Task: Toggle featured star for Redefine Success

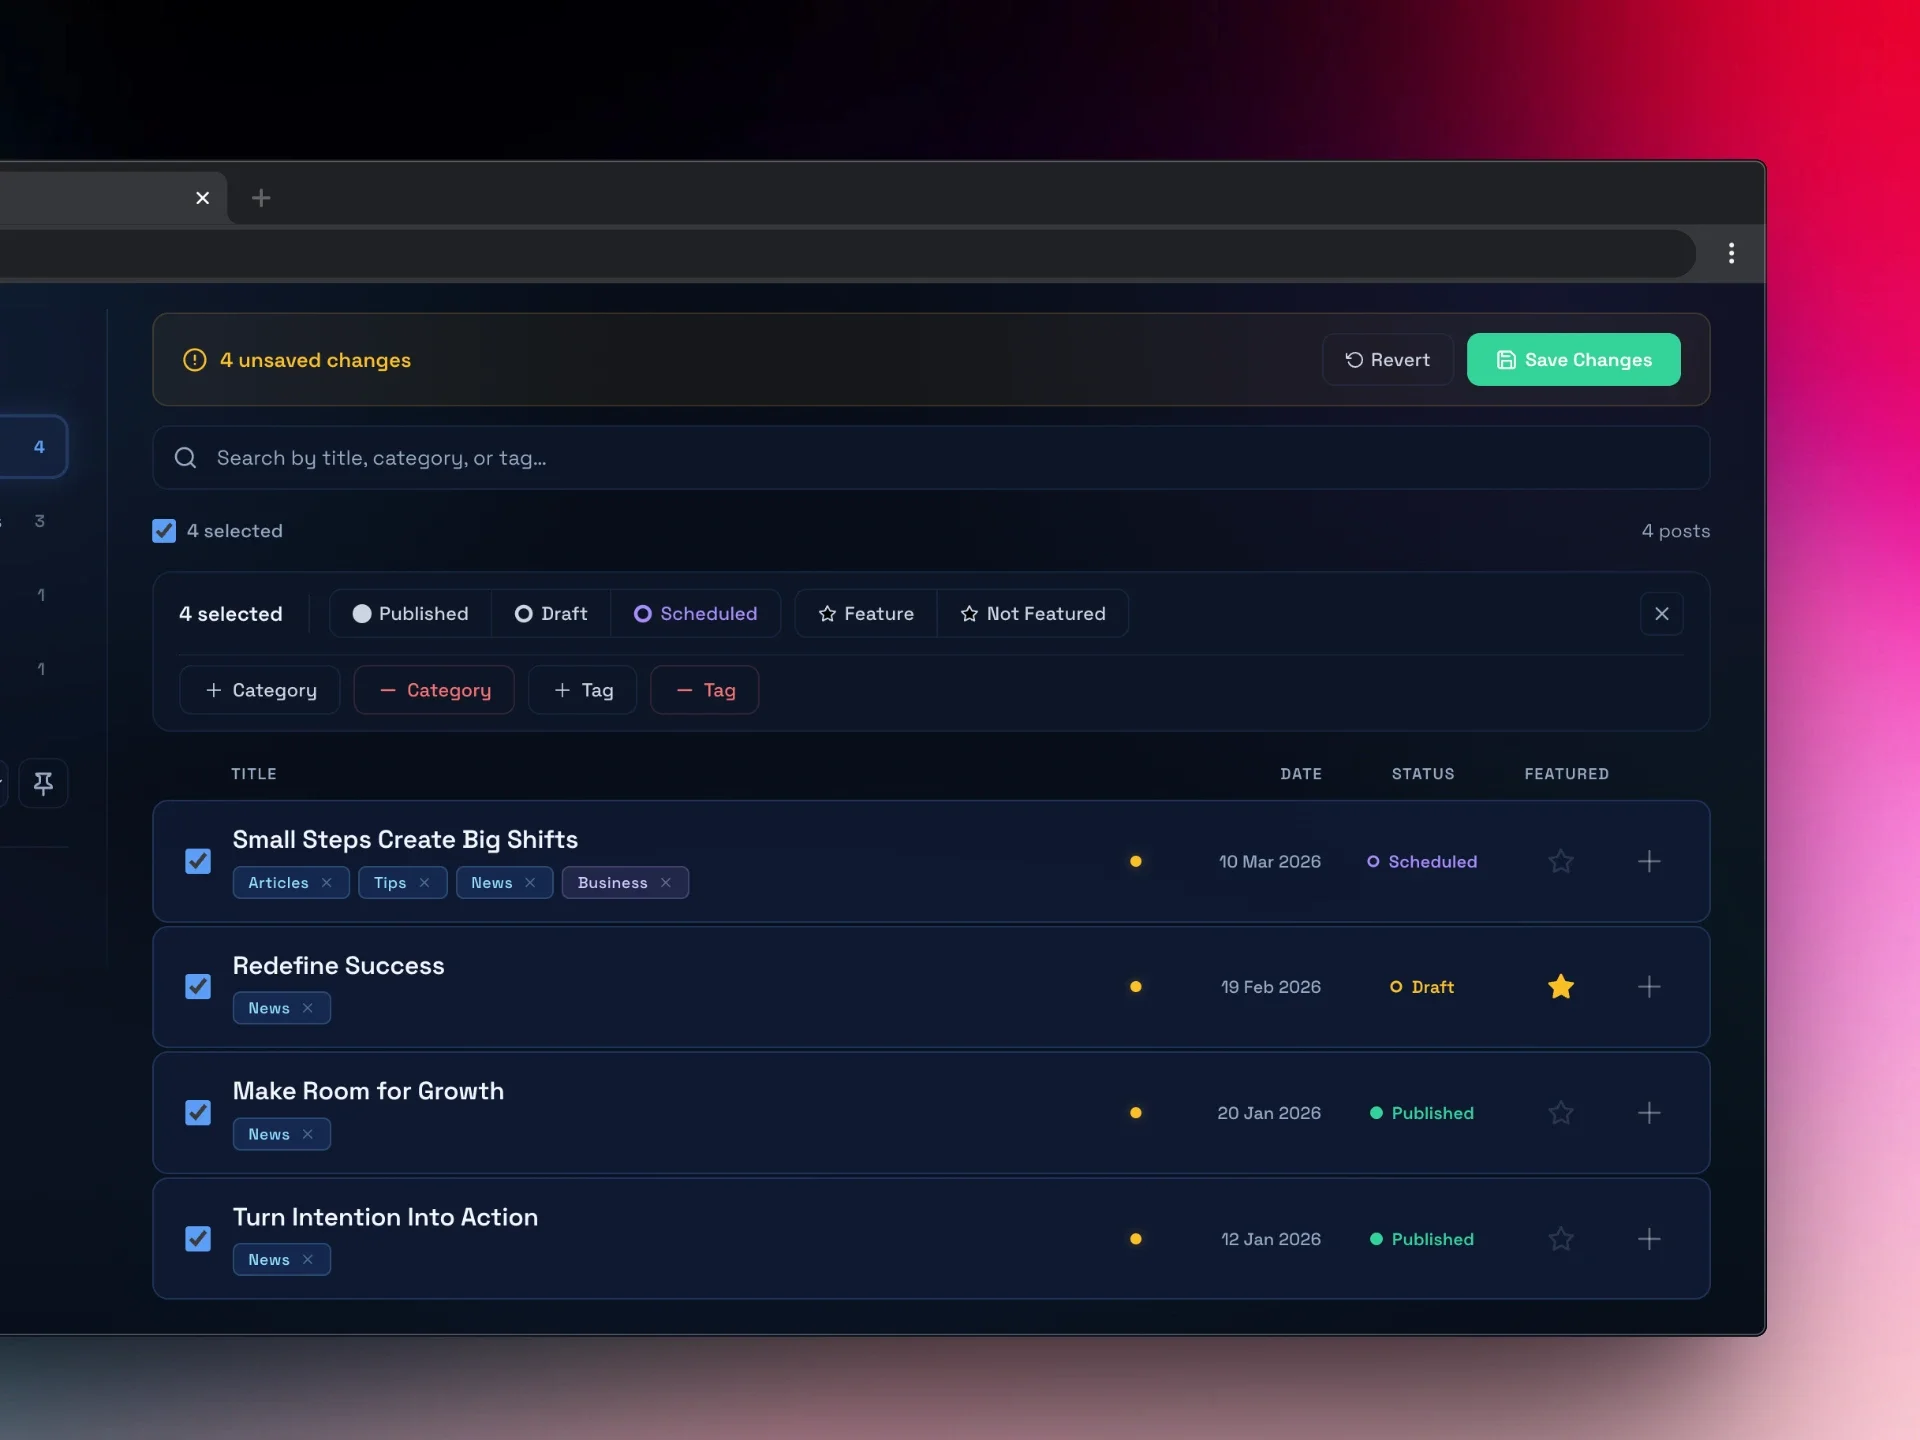Action: coord(1560,987)
